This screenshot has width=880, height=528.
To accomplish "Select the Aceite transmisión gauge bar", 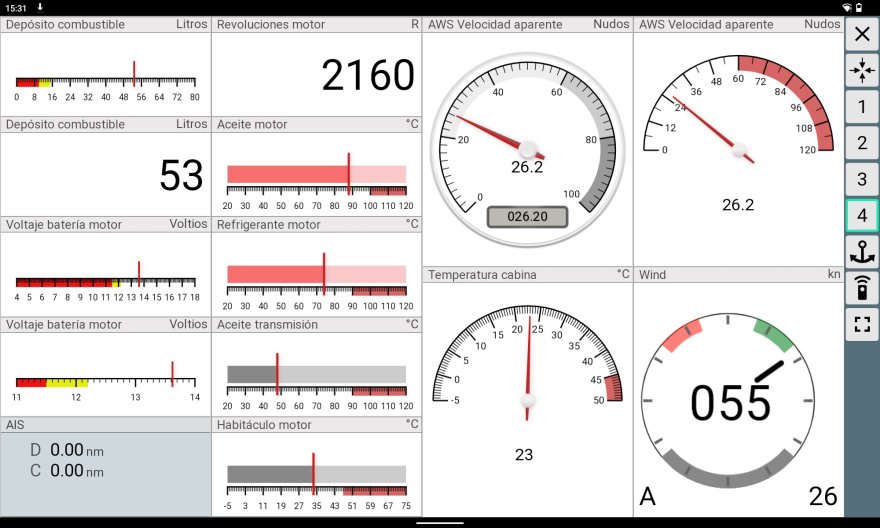I will (x=316, y=374).
